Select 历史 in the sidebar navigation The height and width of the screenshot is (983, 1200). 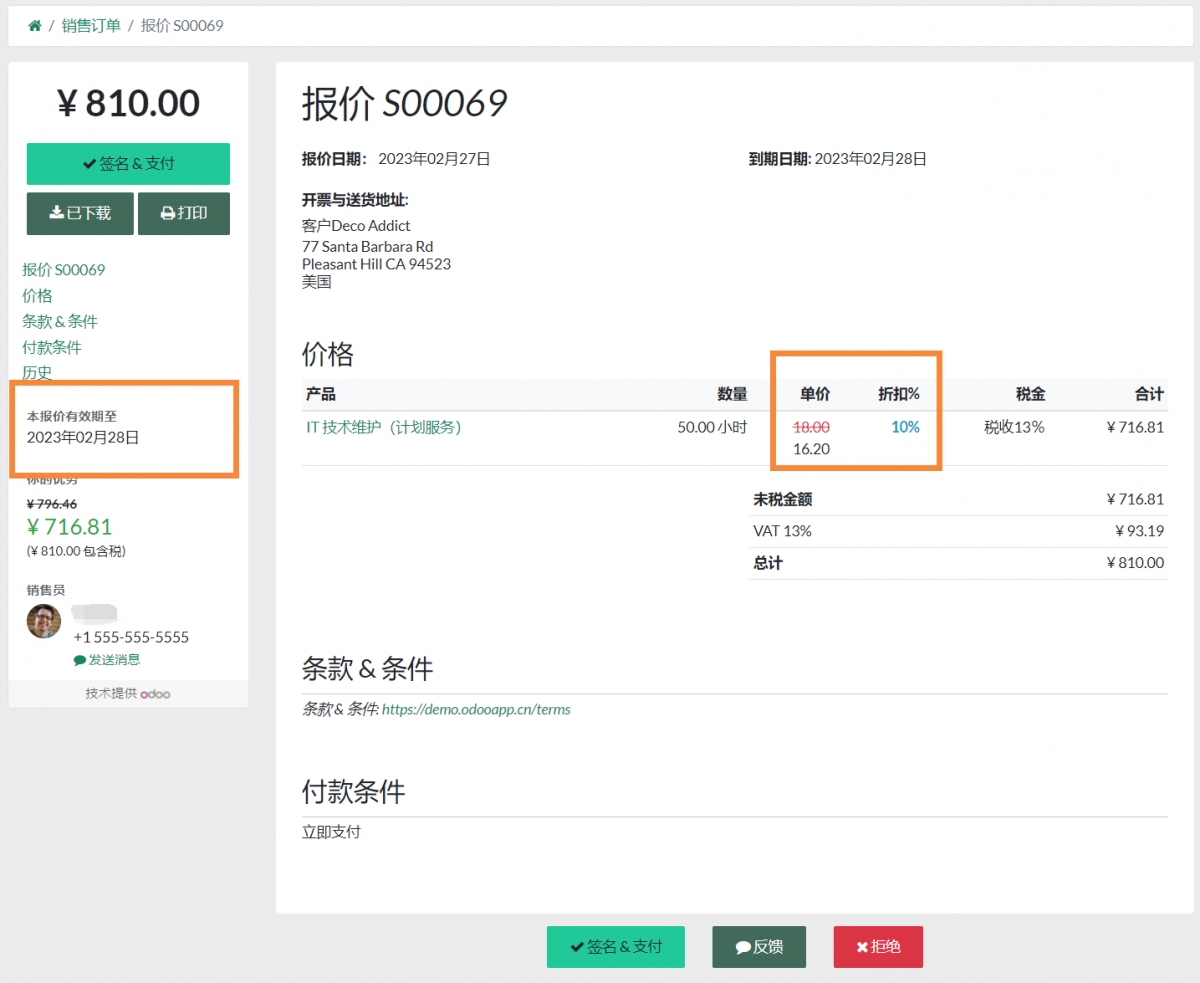pos(37,372)
